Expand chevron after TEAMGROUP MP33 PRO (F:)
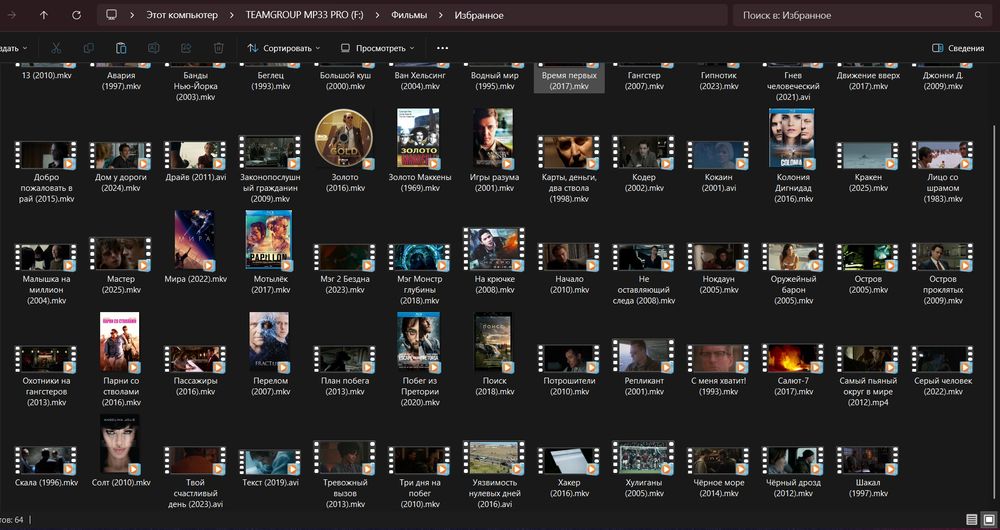 click(x=377, y=15)
